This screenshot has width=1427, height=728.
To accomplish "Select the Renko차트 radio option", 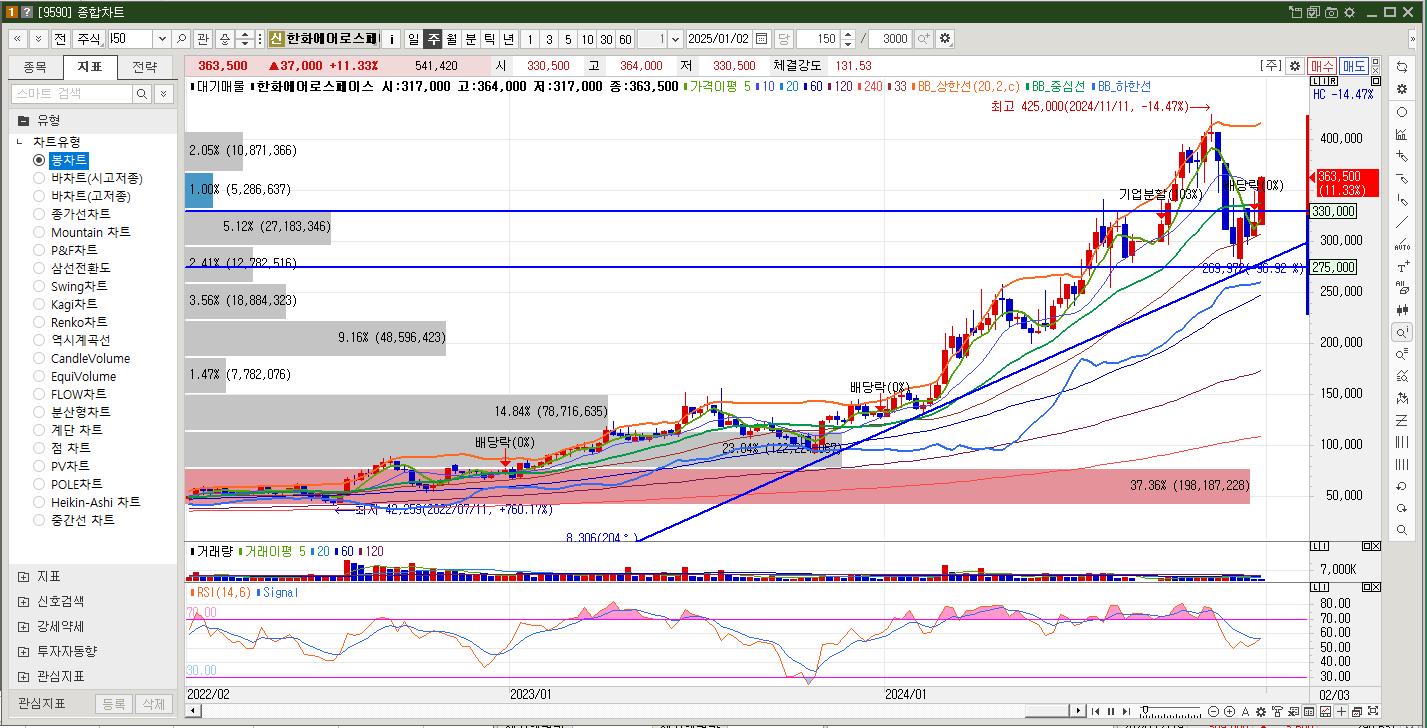I will click(x=39, y=322).
